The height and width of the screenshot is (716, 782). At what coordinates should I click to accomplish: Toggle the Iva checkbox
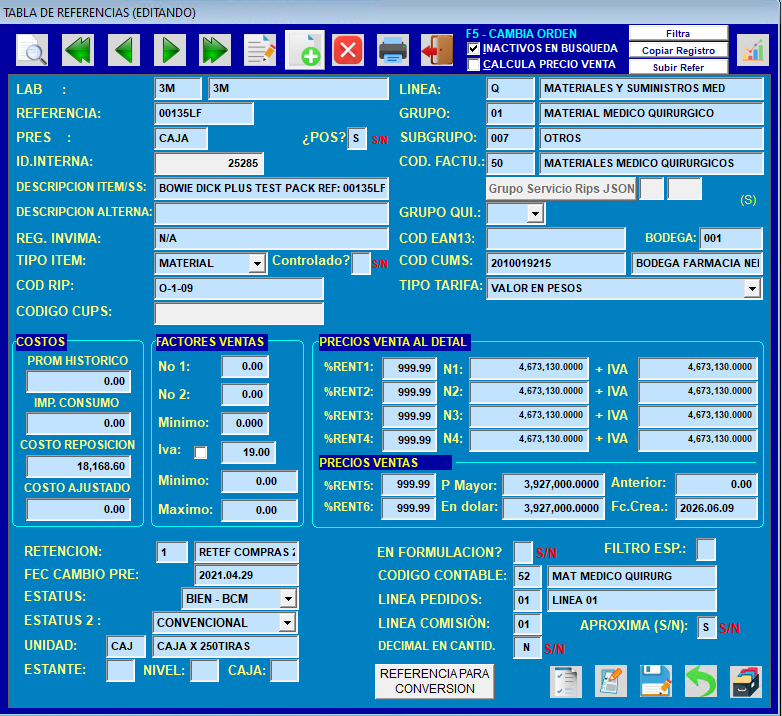200,452
